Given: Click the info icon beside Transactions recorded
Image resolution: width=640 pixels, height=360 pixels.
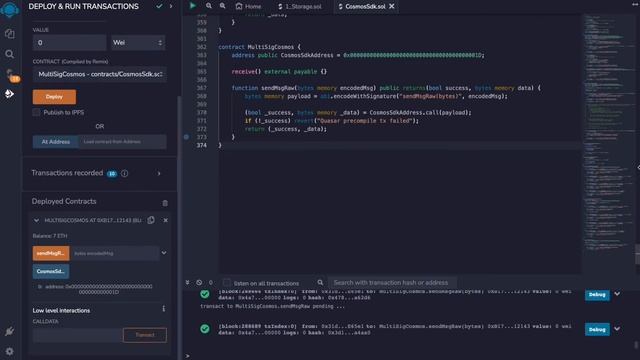Looking at the screenshot, I should pyautogui.click(x=124, y=173).
